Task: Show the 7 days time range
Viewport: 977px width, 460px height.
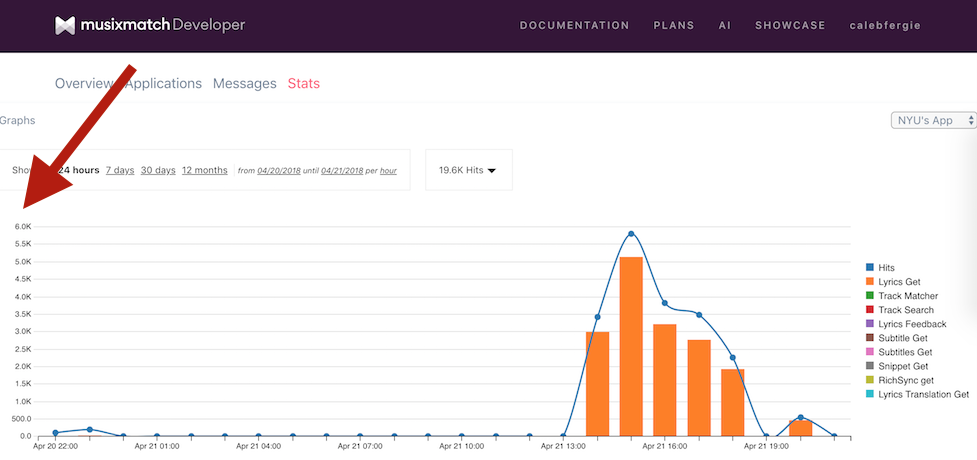Action: [120, 170]
